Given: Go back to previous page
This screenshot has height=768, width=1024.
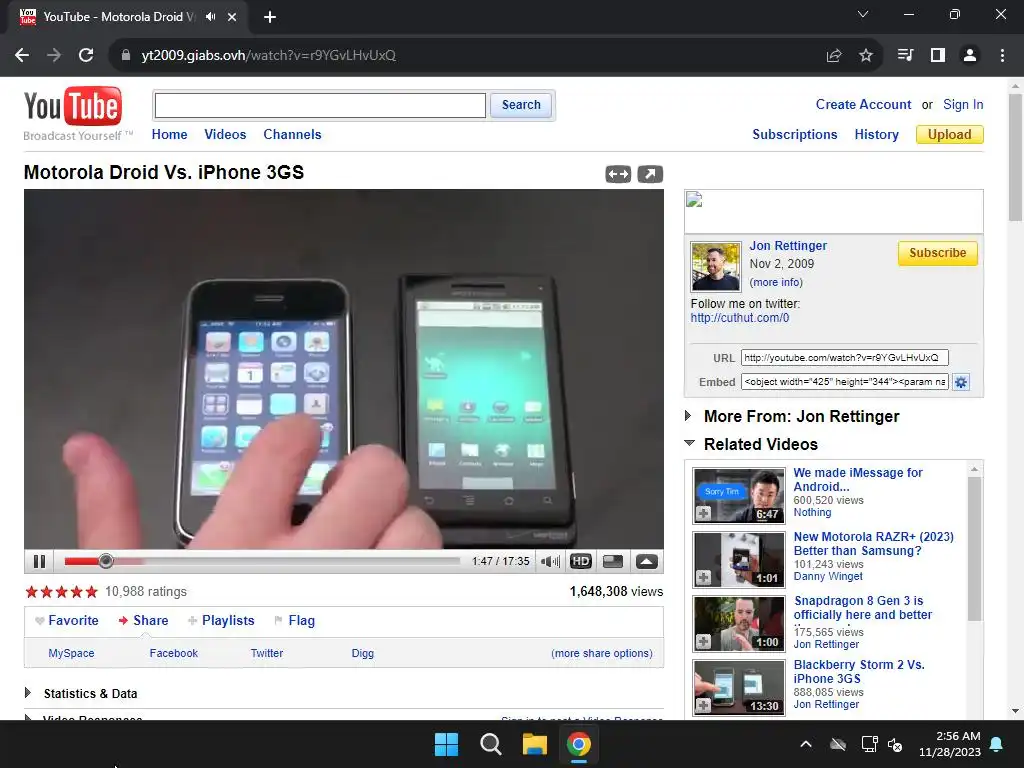Looking at the screenshot, I should (22, 56).
